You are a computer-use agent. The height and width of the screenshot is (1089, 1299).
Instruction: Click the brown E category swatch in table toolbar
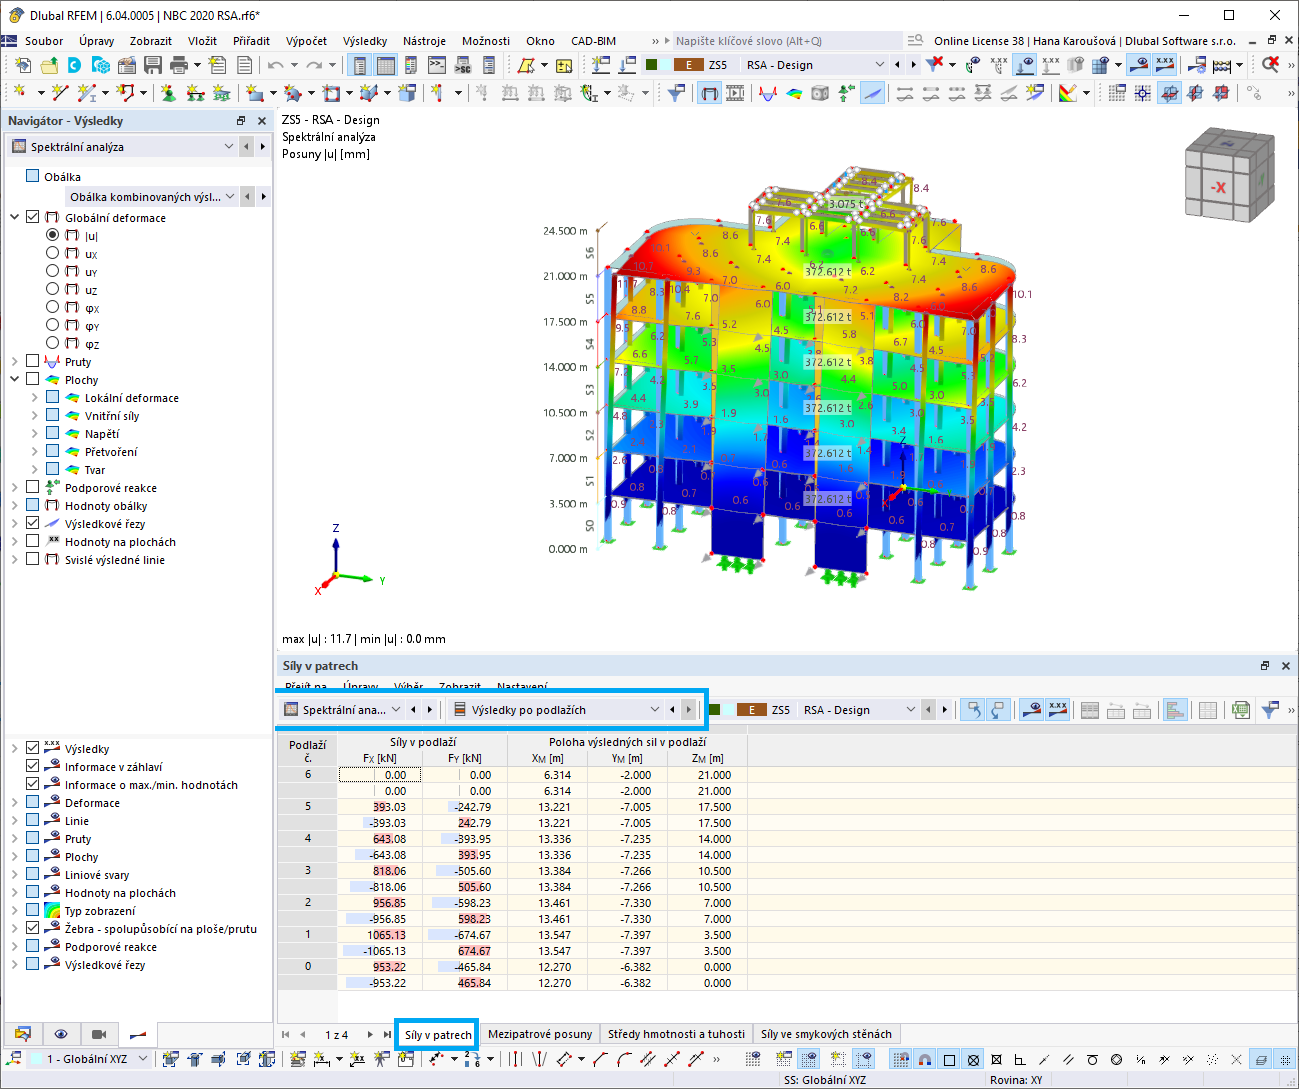click(752, 710)
